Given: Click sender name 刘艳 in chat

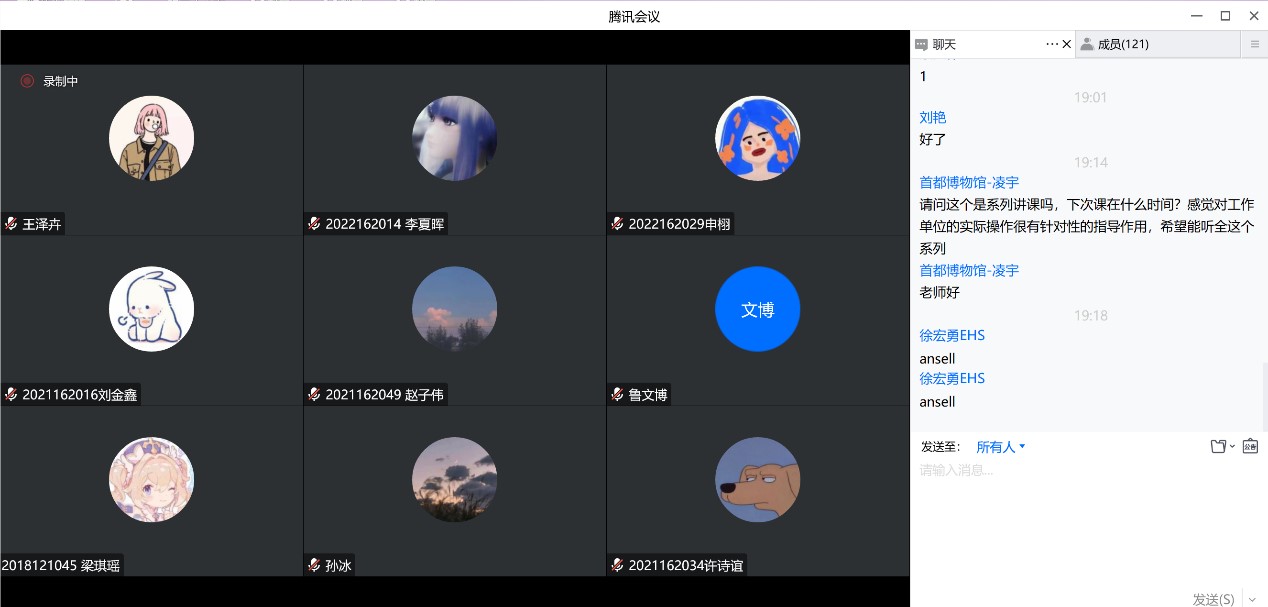Looking at the screenshot, I should pyautogui.click(x=933, y=117).
